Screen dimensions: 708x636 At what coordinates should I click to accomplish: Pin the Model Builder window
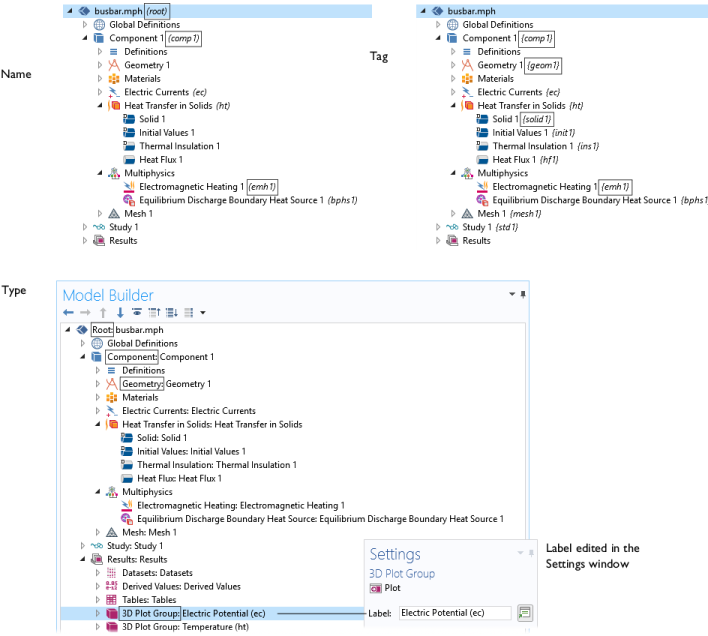click(x=523, y=294)
